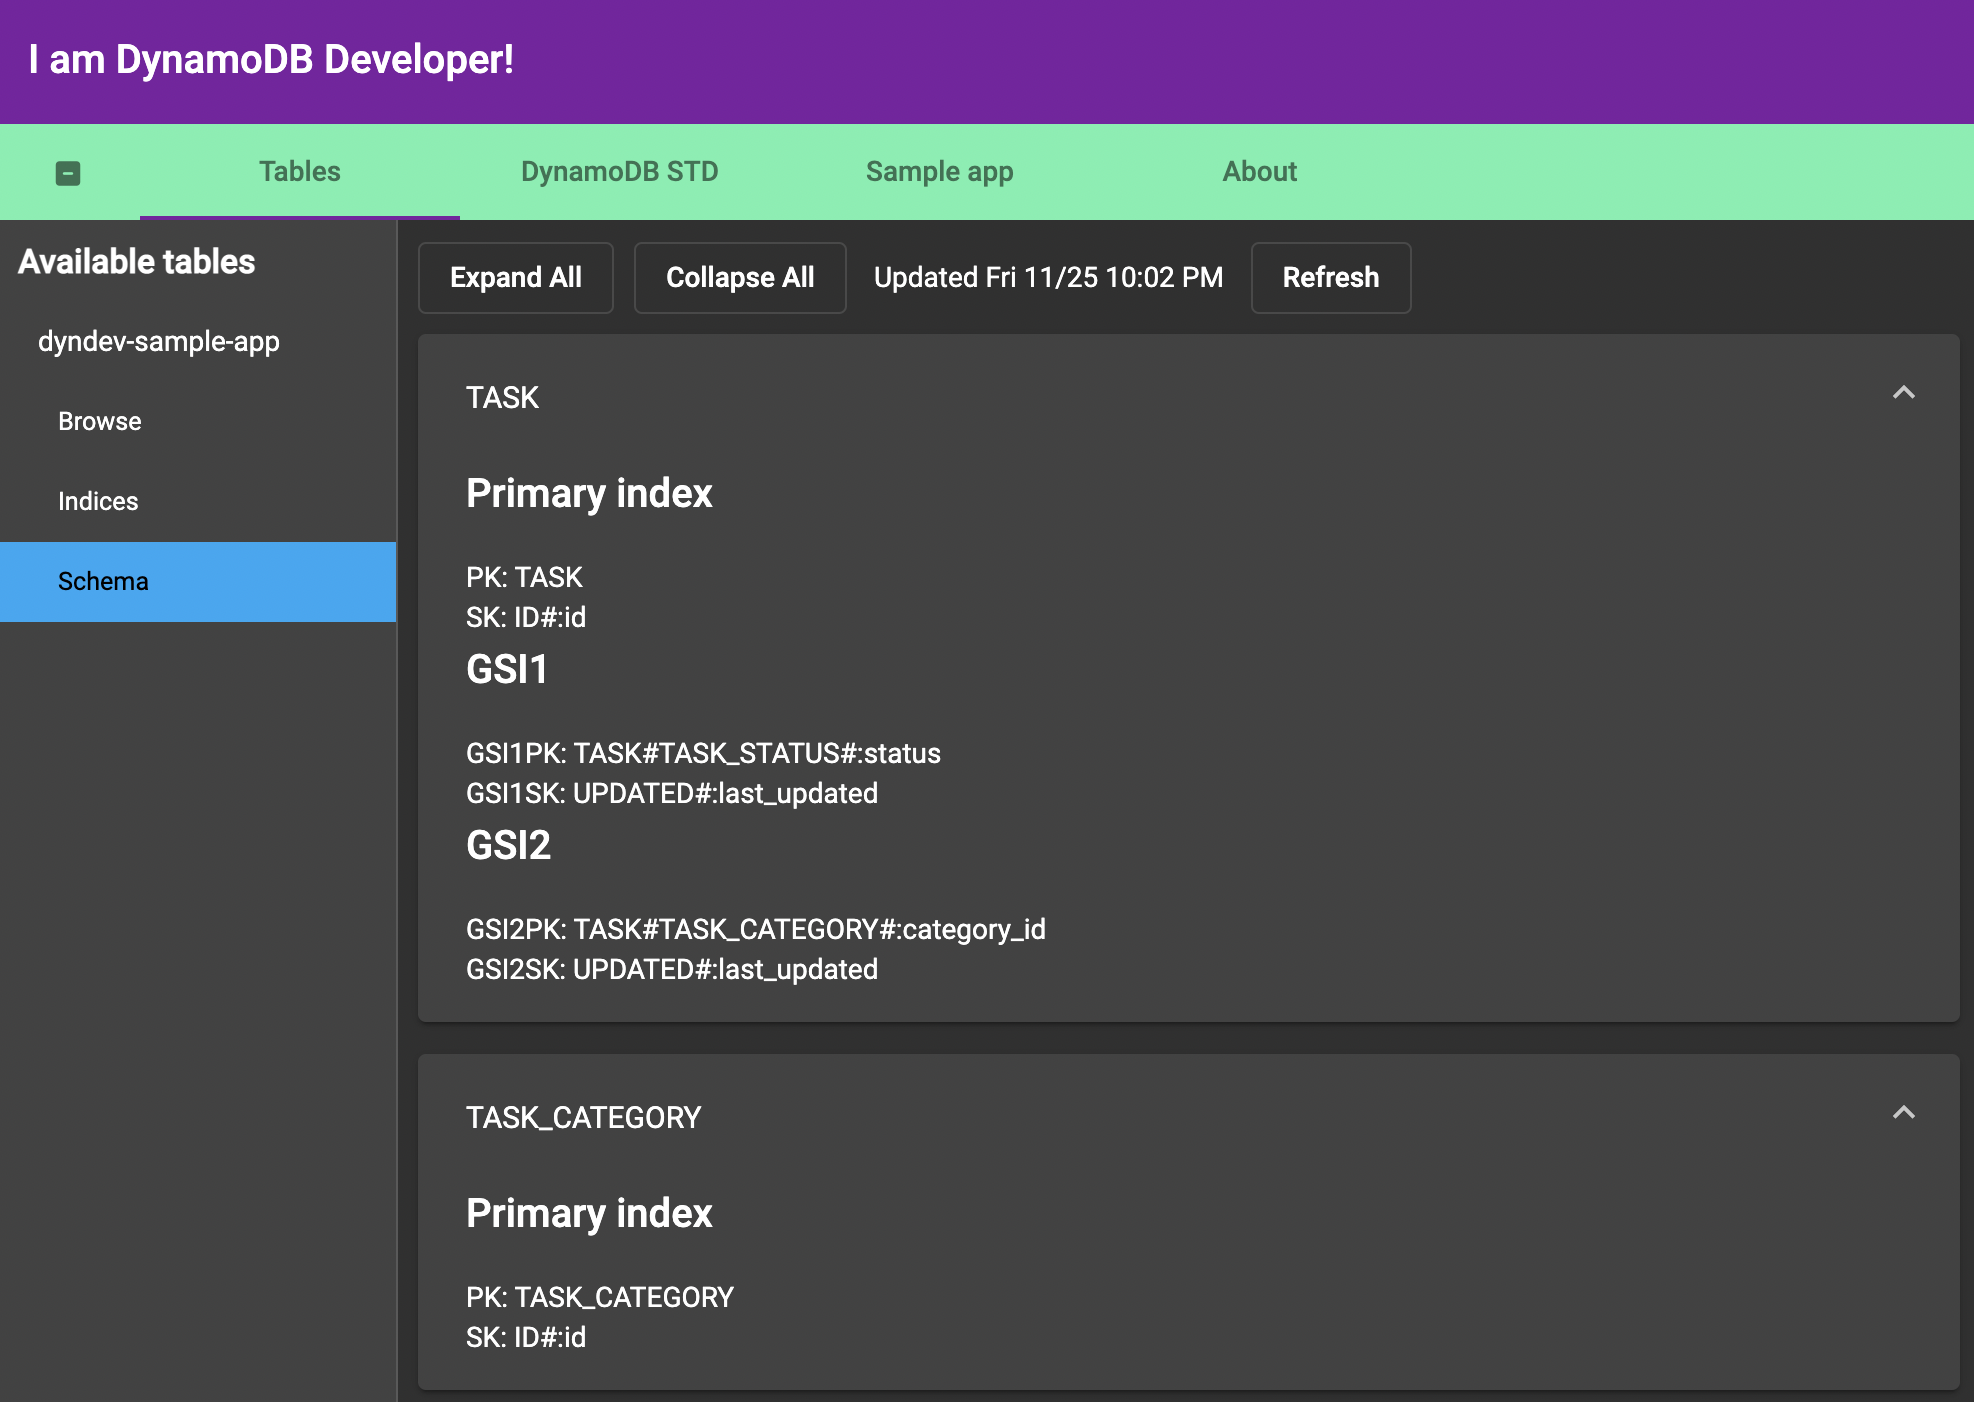This screenshot has width=1974, height=1402.
Task: Open the Indices section in the sidebar
Action: tap(98, 502)
